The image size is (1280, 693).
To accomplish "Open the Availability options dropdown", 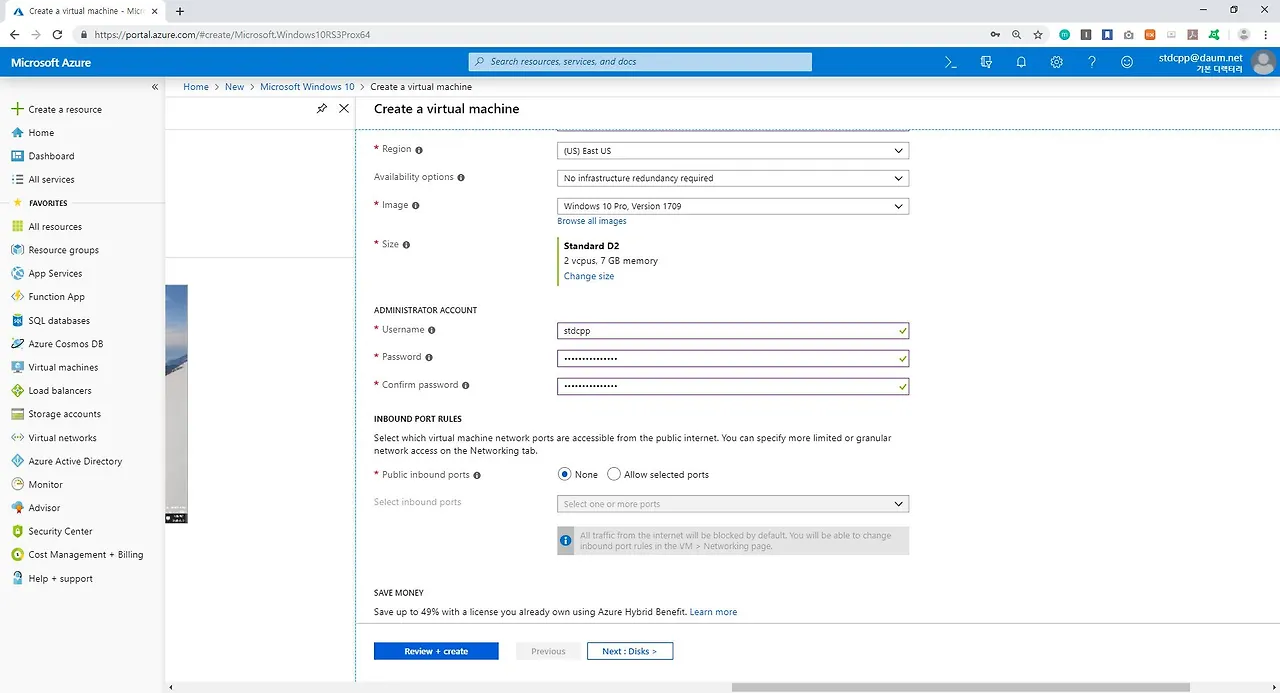I will tap(733, 178).
